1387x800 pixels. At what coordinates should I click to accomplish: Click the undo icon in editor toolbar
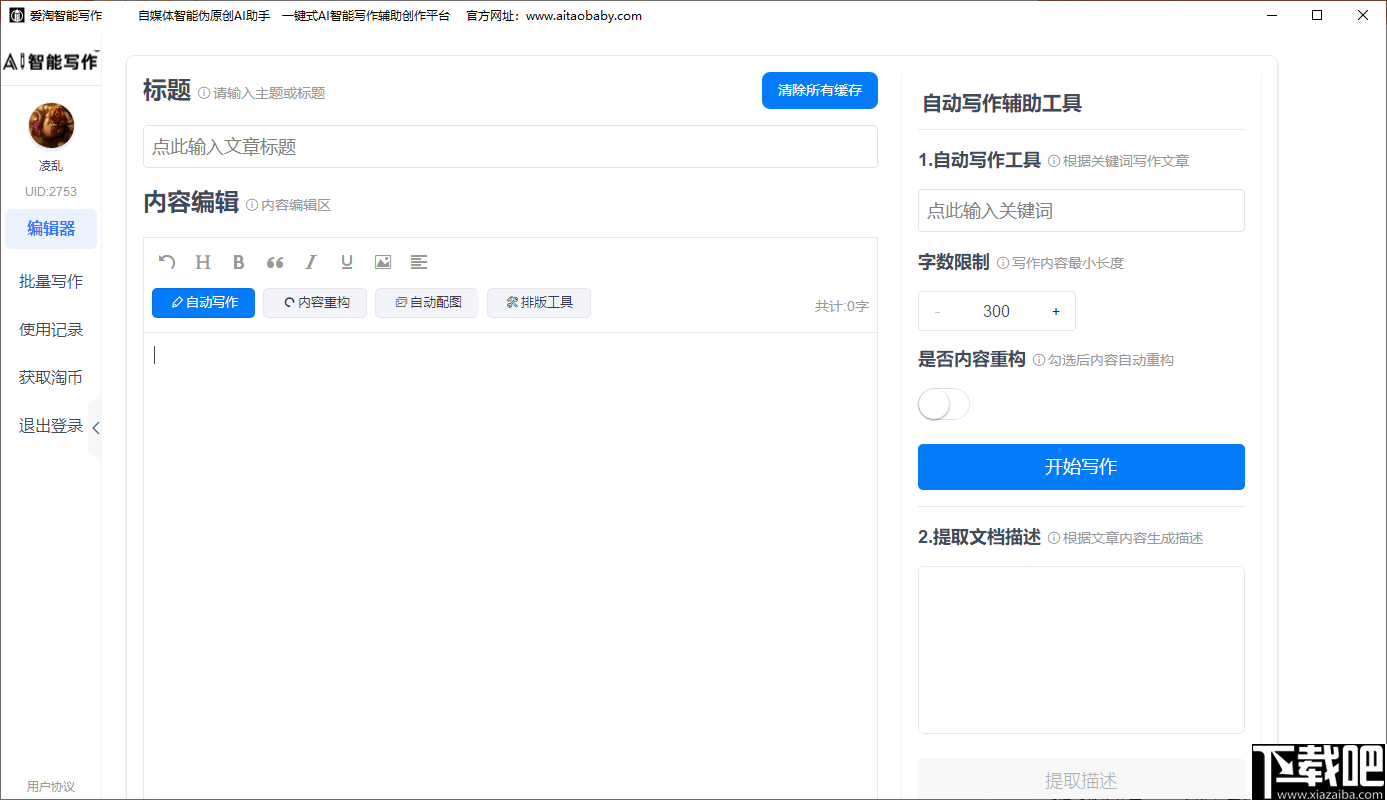(167, 262)
